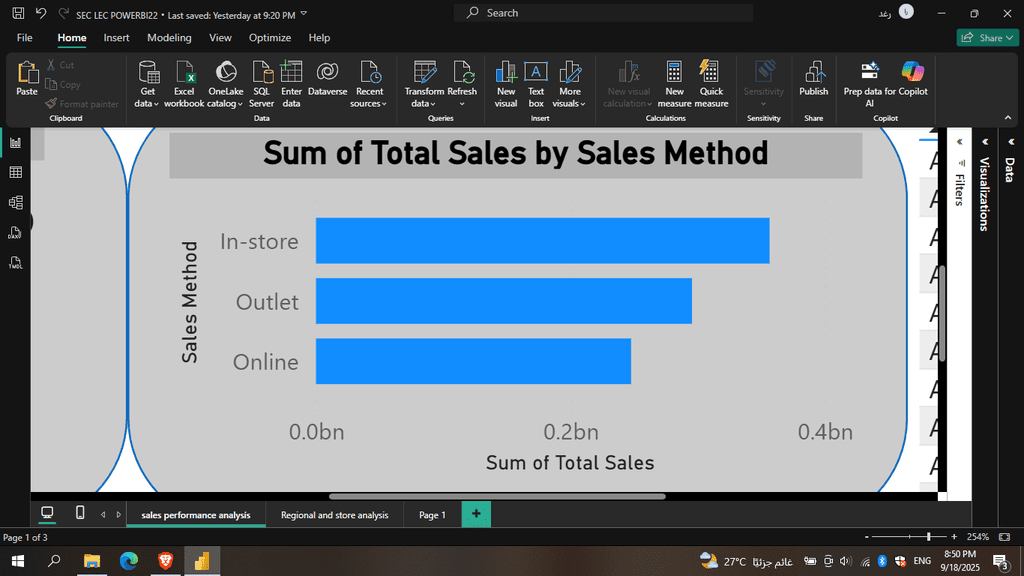The image size is (1024, 576).
Task: Open the Modeling ribbon tab
Action: (x=169, y=38)
